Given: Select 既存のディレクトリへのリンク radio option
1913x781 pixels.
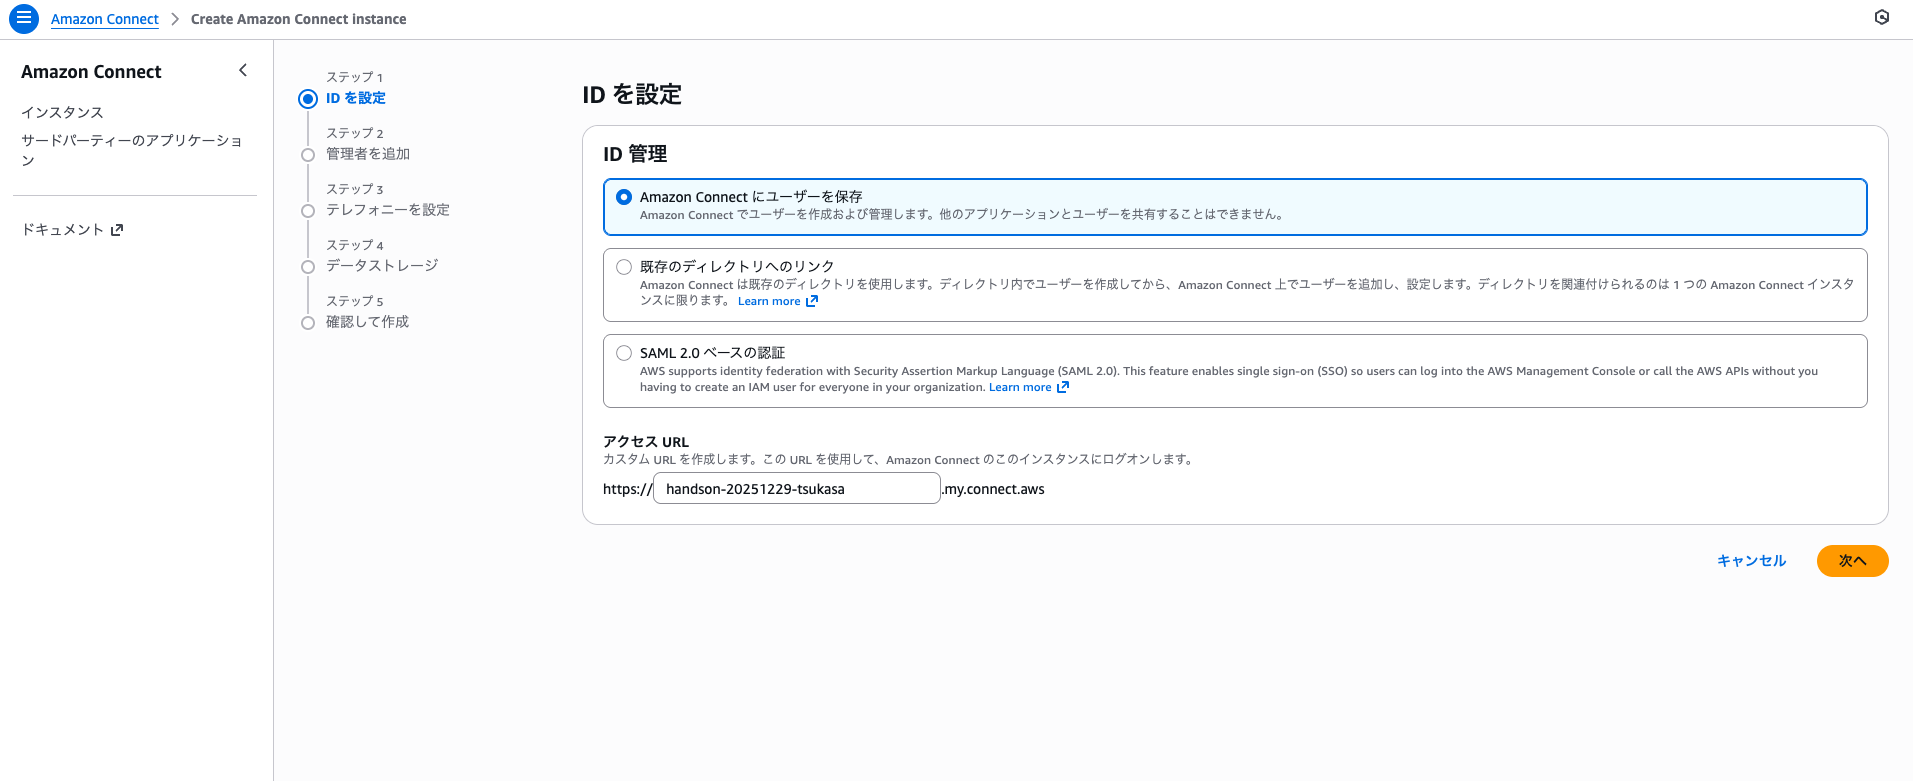Looking at the screenshot, I should [x=624, y=267].
